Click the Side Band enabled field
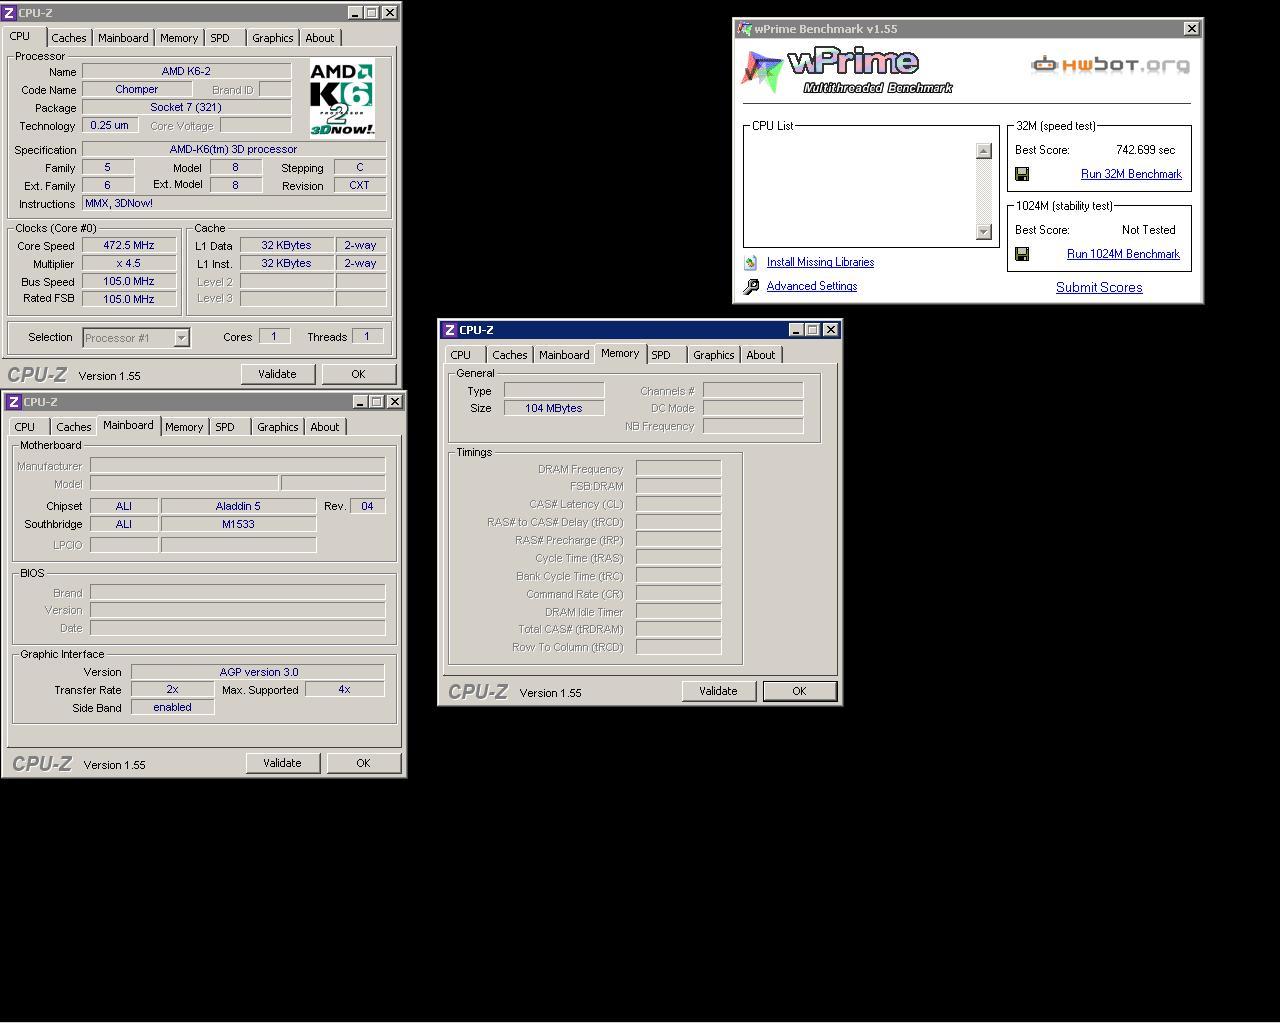The image size is (1280, 1024). (172, 707)
